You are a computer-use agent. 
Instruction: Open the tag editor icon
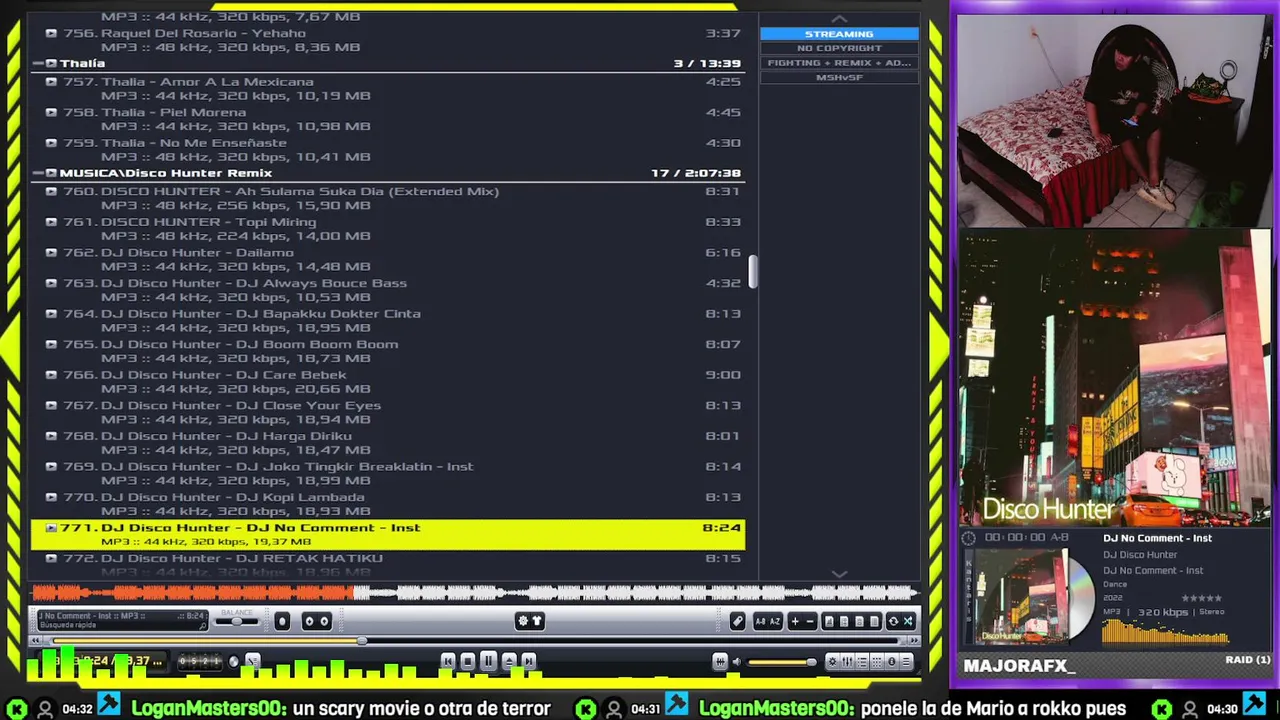pyautogui.click(x=737, y=622)
